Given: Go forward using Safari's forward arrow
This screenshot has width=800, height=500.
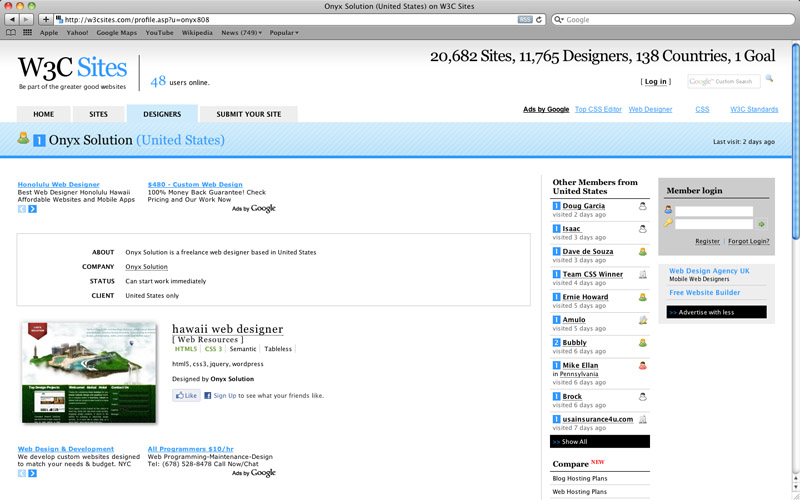Looking at the screenshot, I should click(26, 19).
